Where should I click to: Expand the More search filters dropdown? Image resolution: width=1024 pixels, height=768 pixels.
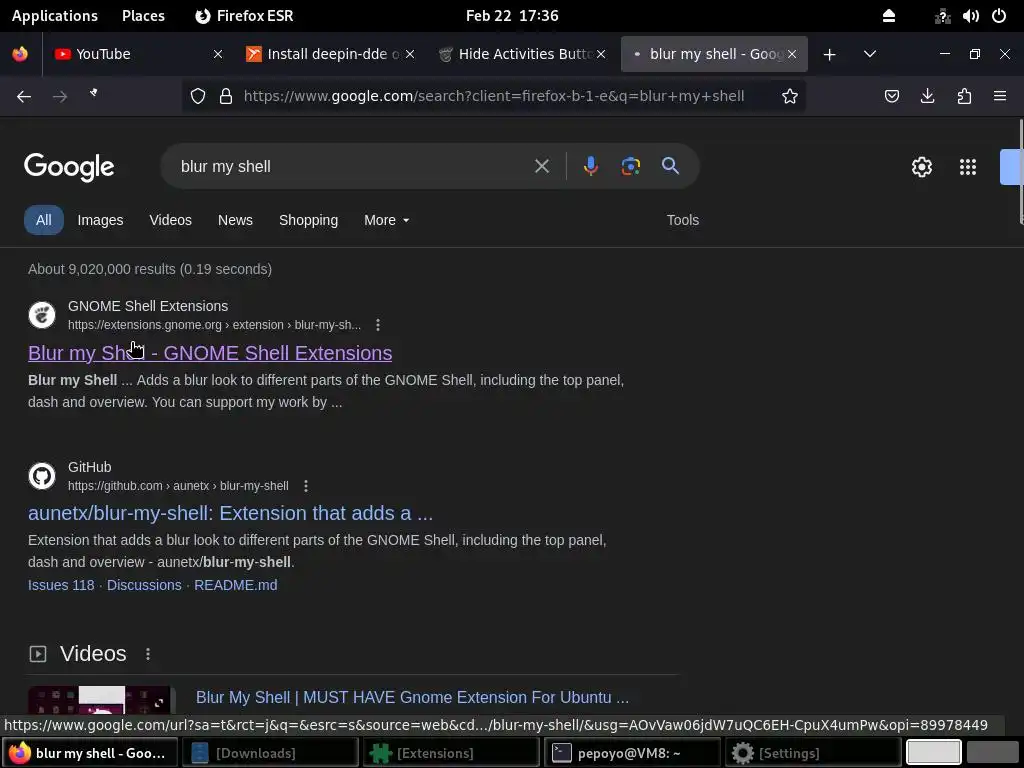click(x=387, y=220)
